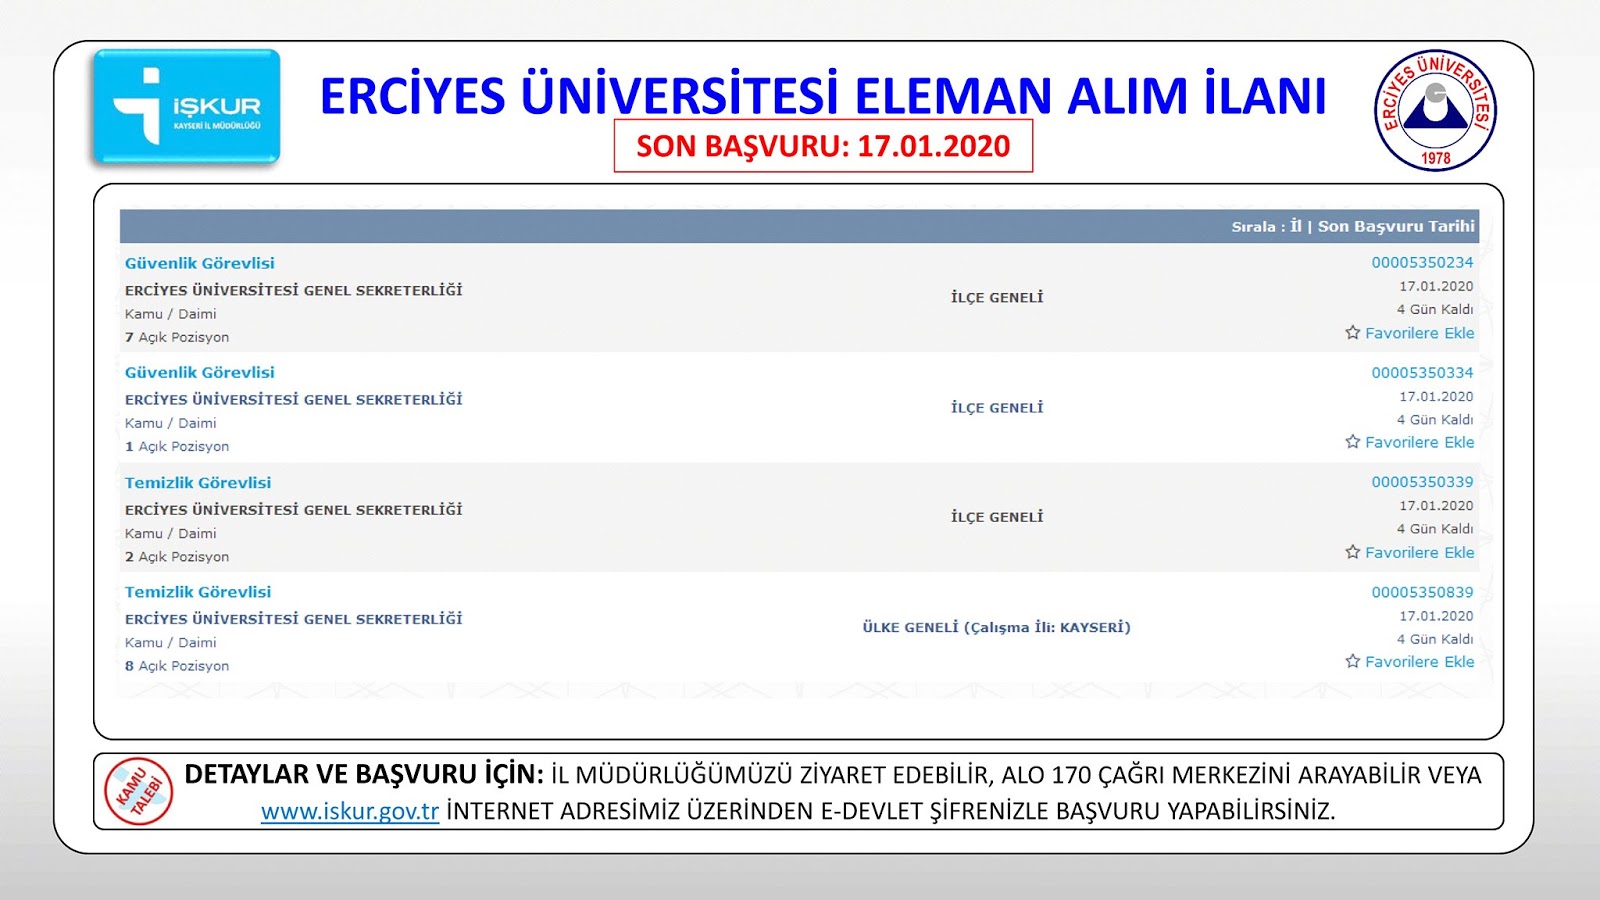1600x900 pixels.
Task: Add listing 00005350334 via Favorilere Ekle
Action: tap(1419, 442)
